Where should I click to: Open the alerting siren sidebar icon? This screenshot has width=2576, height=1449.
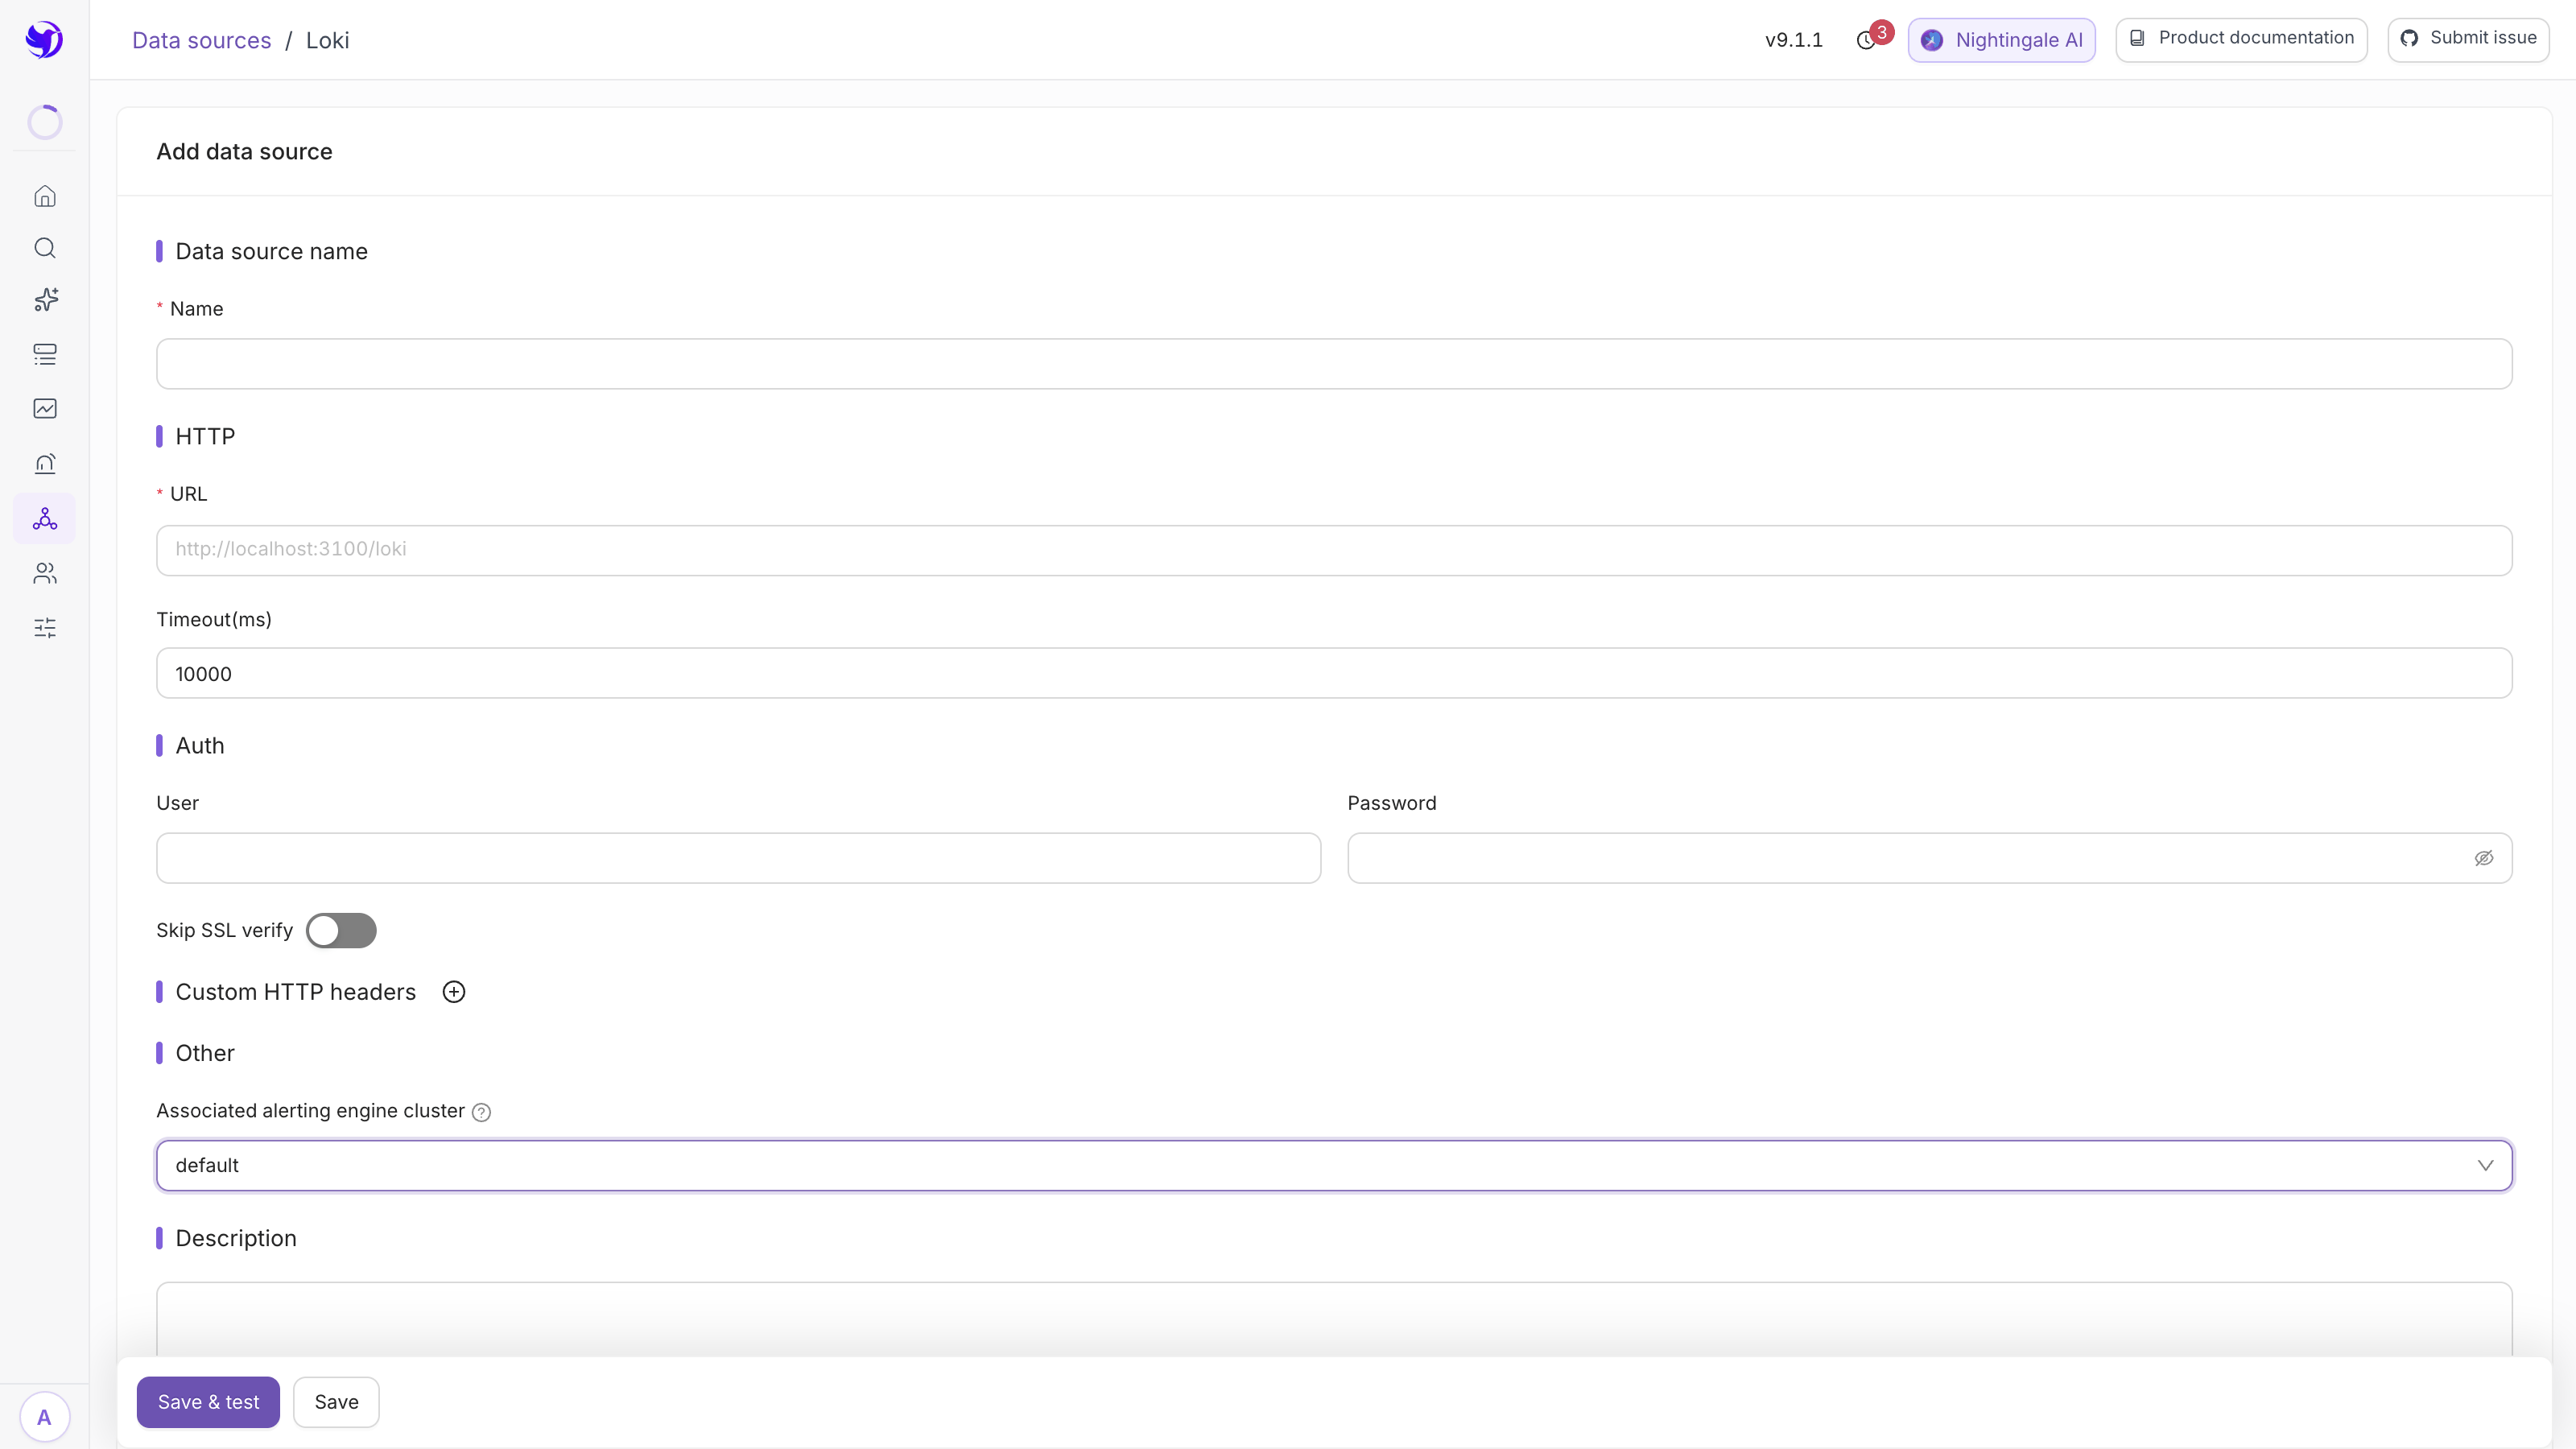click(x=45, y=463)
